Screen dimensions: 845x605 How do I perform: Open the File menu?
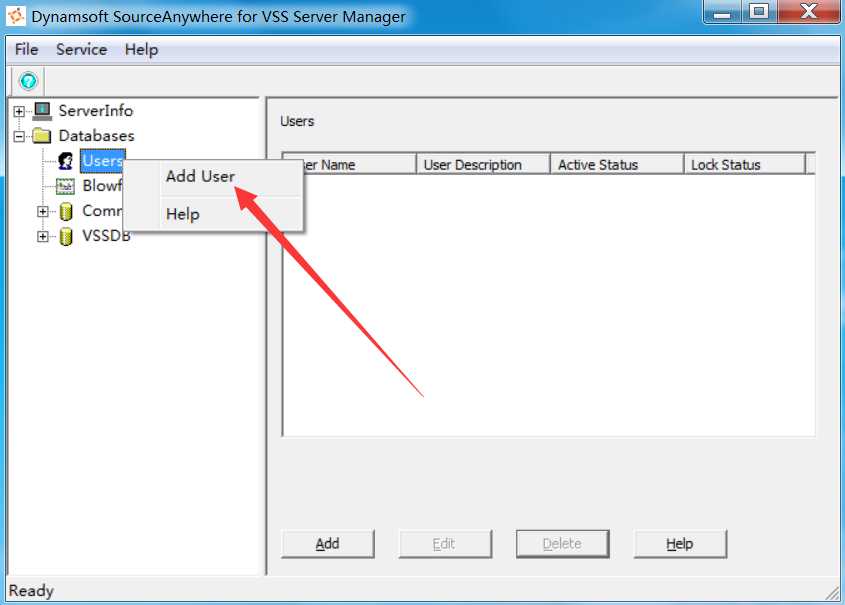pos(26,50)
